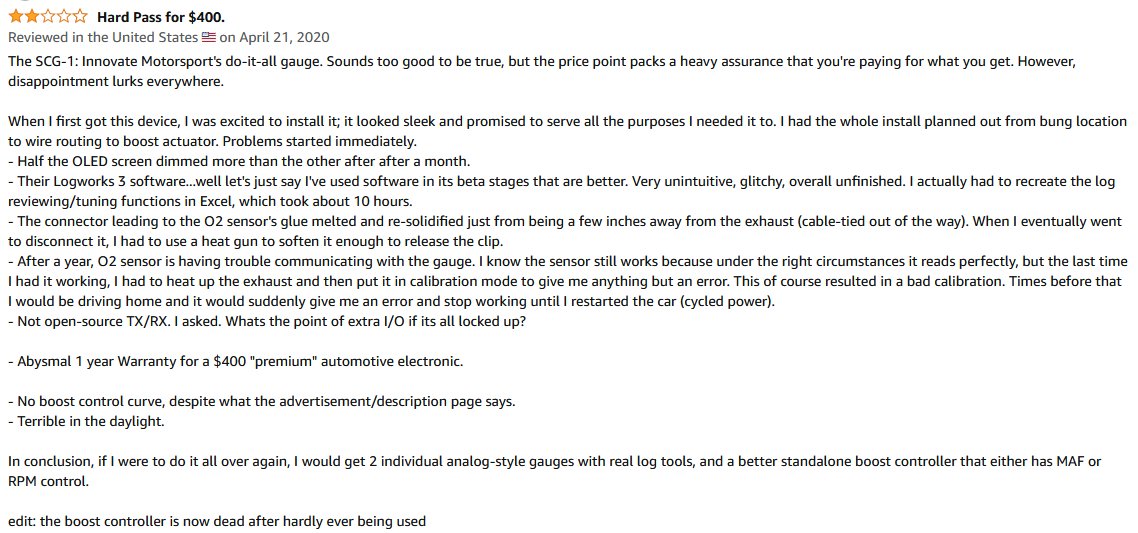Click the 'disappointment lurks everywhere.' line
This screenshot has height=533, width=1138.
click(116, 81)
